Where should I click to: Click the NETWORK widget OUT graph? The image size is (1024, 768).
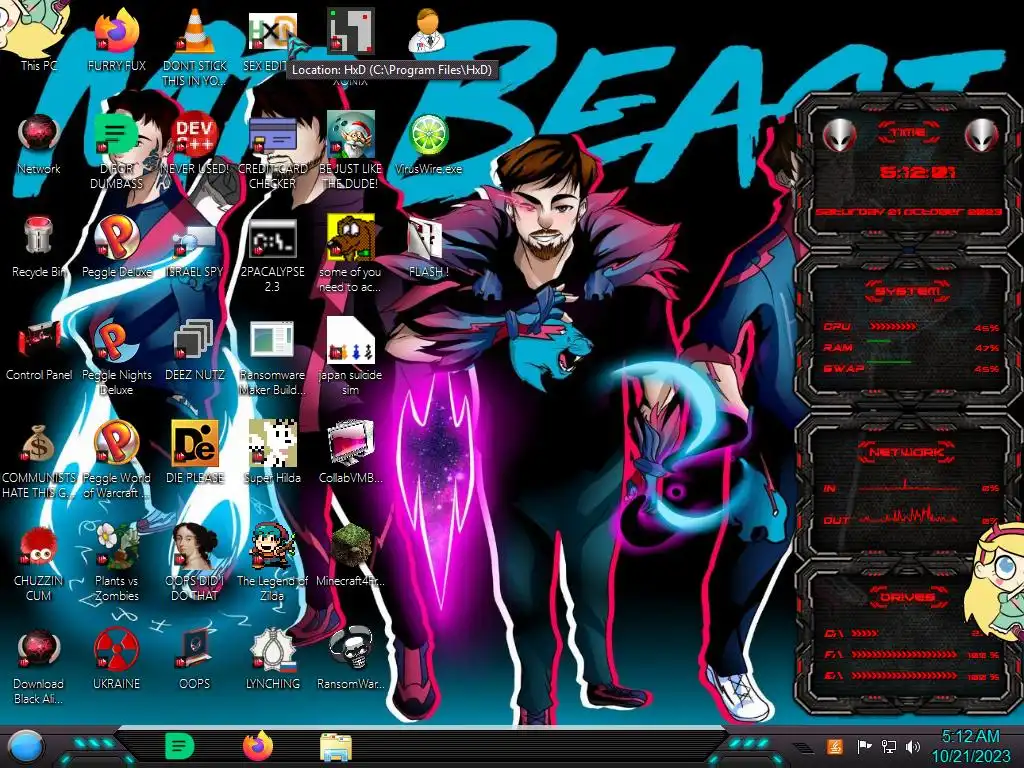(x=909, y=516)
